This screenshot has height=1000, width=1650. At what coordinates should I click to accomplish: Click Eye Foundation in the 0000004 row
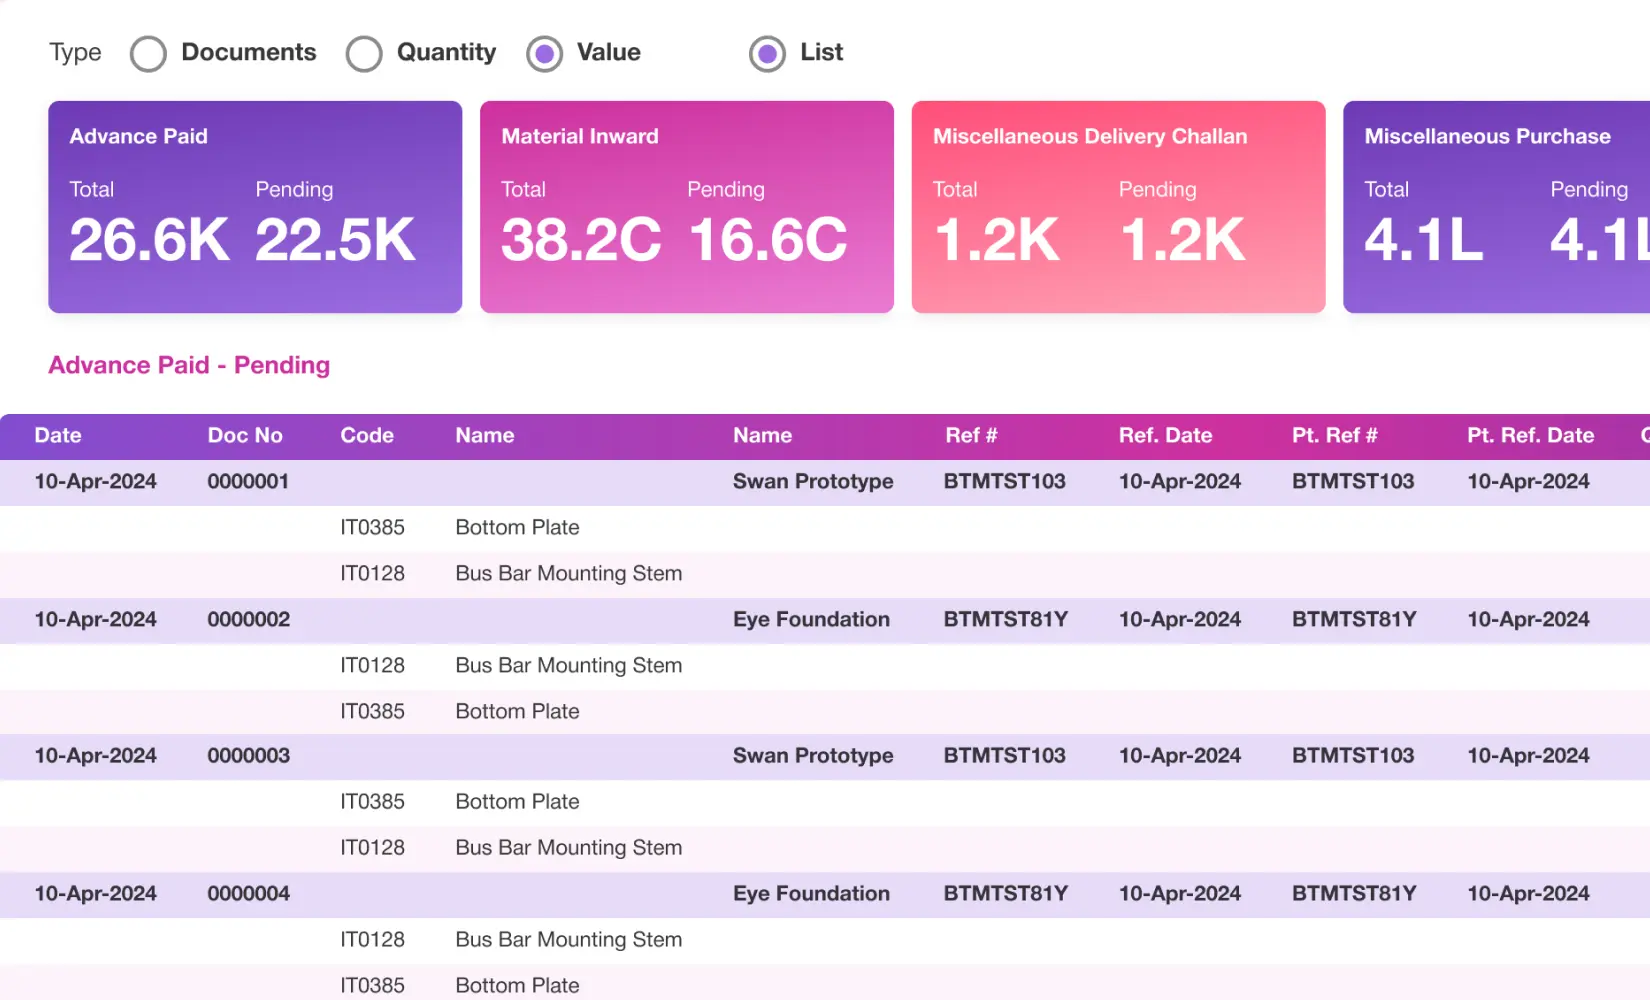click(x=811, y=894)
